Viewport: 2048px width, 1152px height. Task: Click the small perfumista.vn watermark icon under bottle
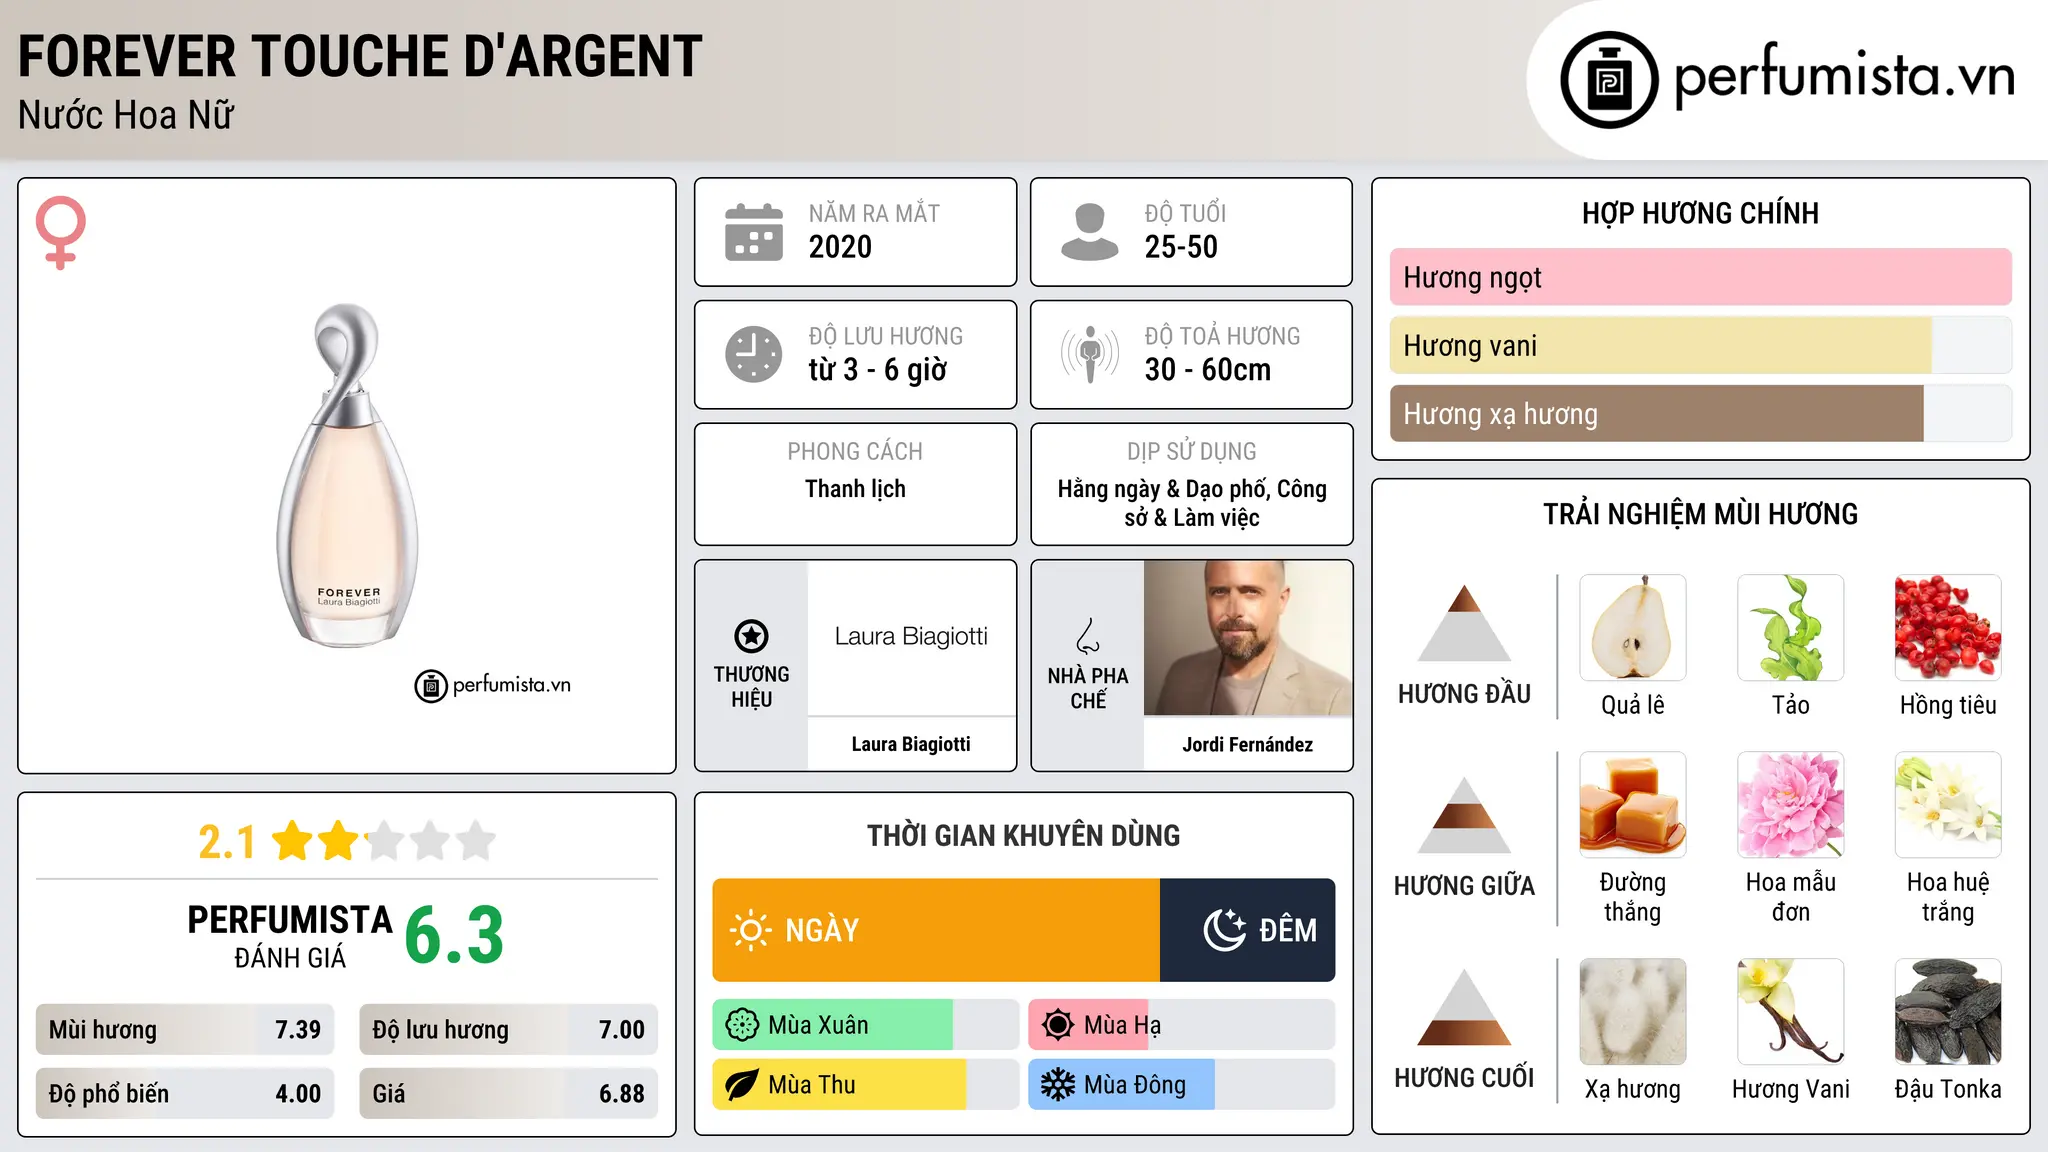431,686
